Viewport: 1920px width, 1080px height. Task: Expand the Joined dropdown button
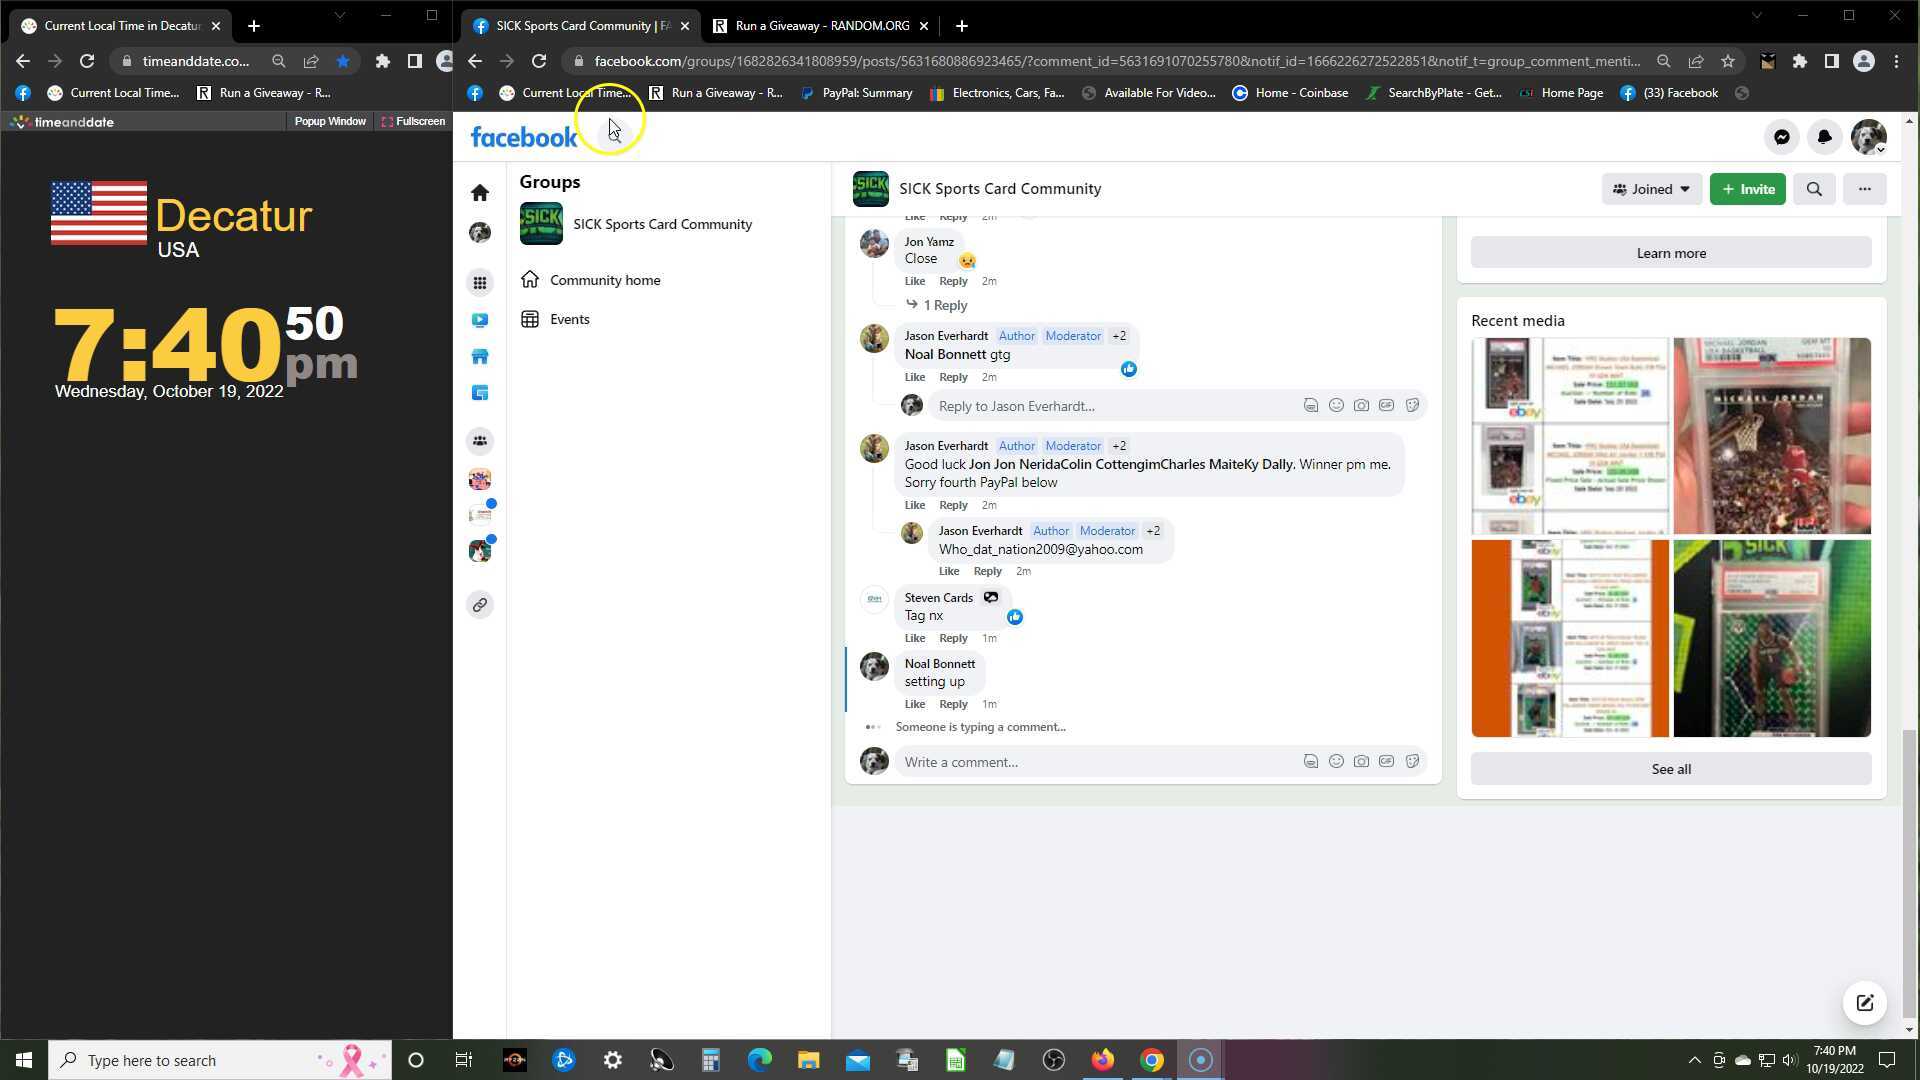(1651, 189)
